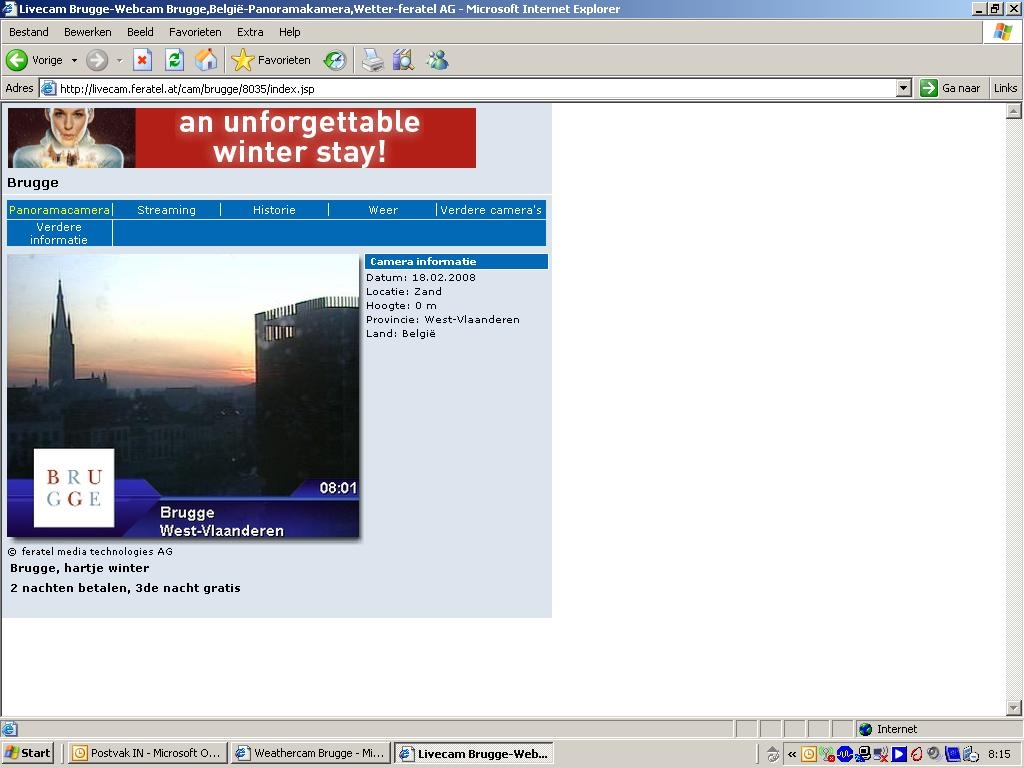Click the 'Provincie: West-Vlaanderen' text
The width and height of the screenshot is (1024, 768).
click(x=443, y=319)
